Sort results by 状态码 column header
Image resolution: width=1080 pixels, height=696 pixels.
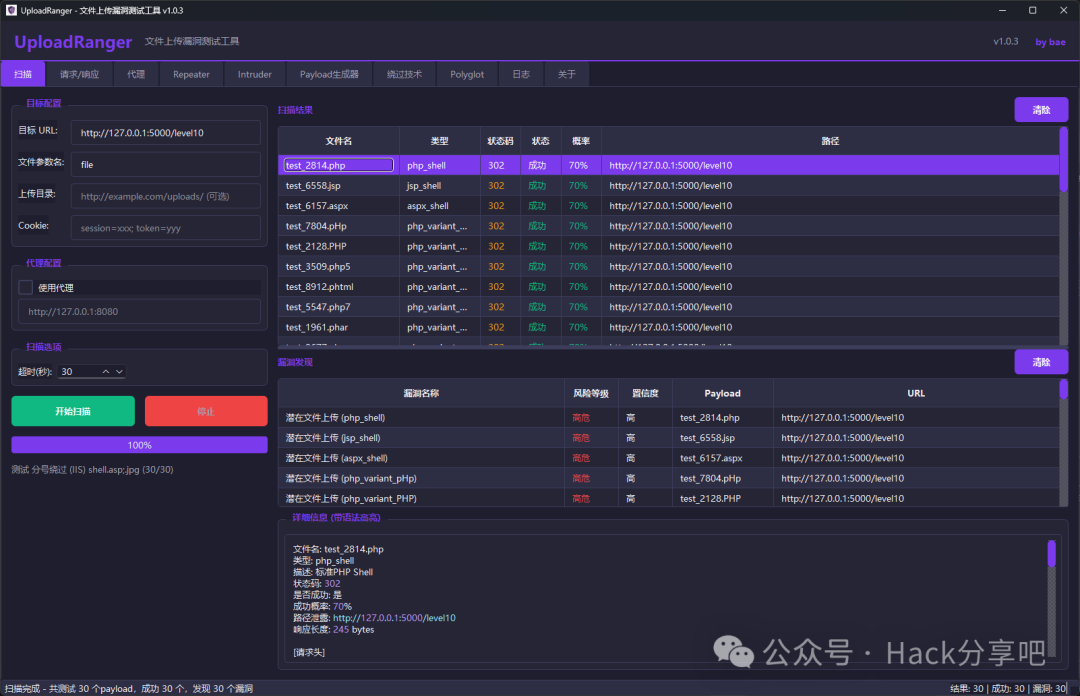click(500, 141)
